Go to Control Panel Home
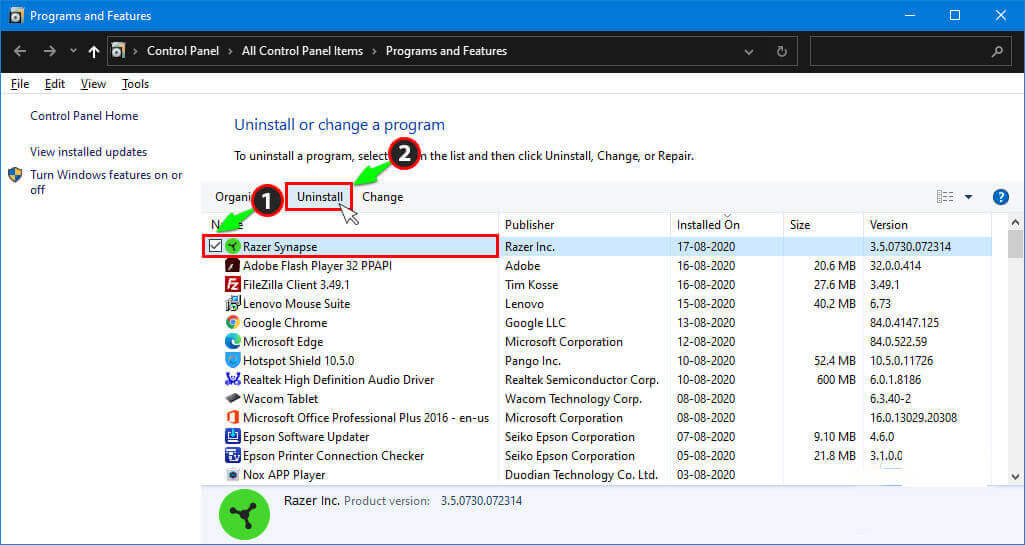Screen dimensions: 1025x545 pos(84,116)
